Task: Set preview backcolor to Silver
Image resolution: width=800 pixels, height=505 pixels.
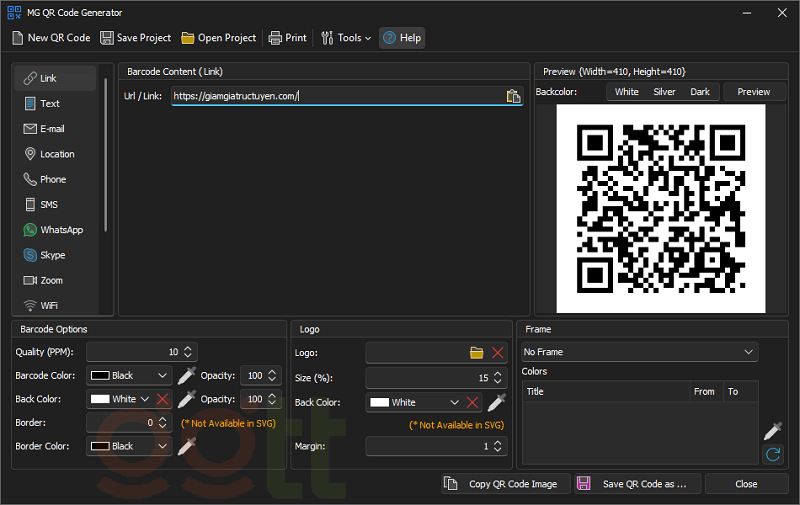Action: pyautogui.click(x=664, y=92)
